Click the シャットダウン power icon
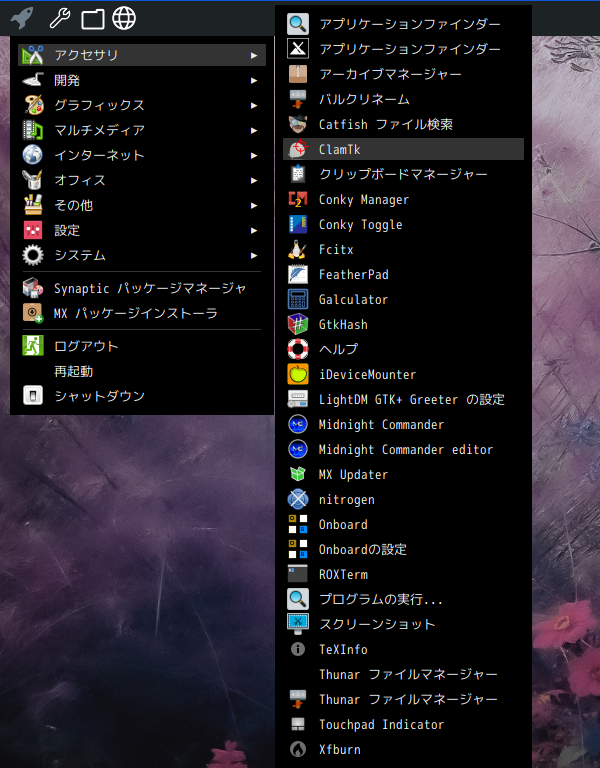The image size is (600, 768). pos(33,396)
